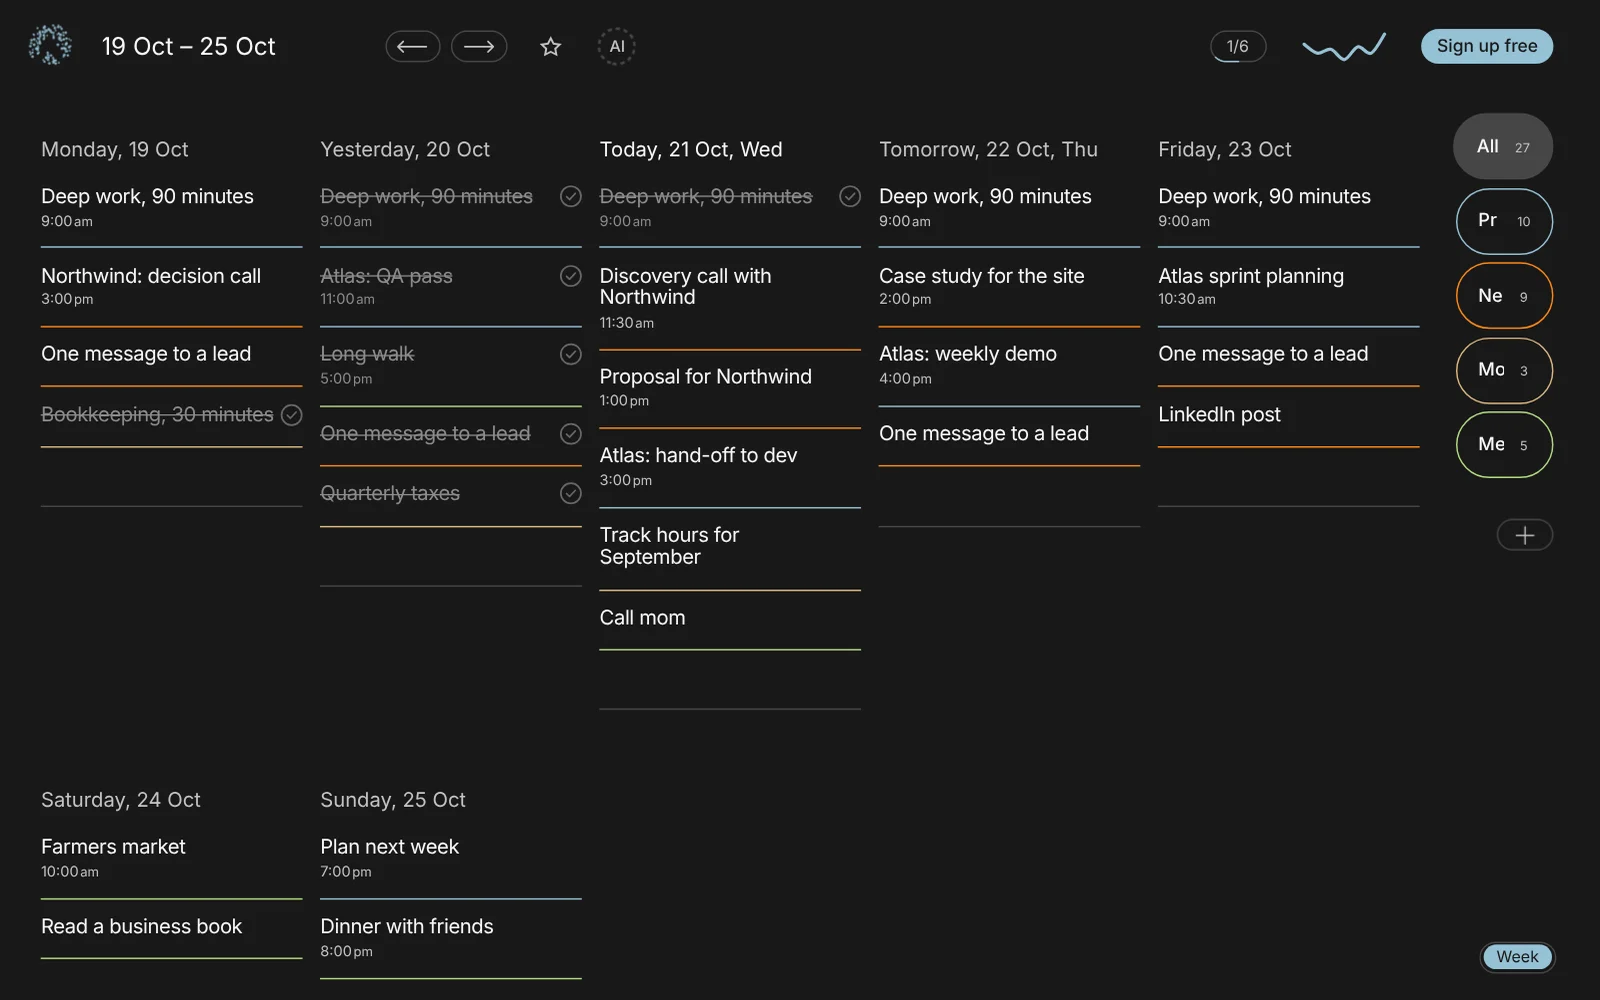Open Northwind: decision call task

171,287
